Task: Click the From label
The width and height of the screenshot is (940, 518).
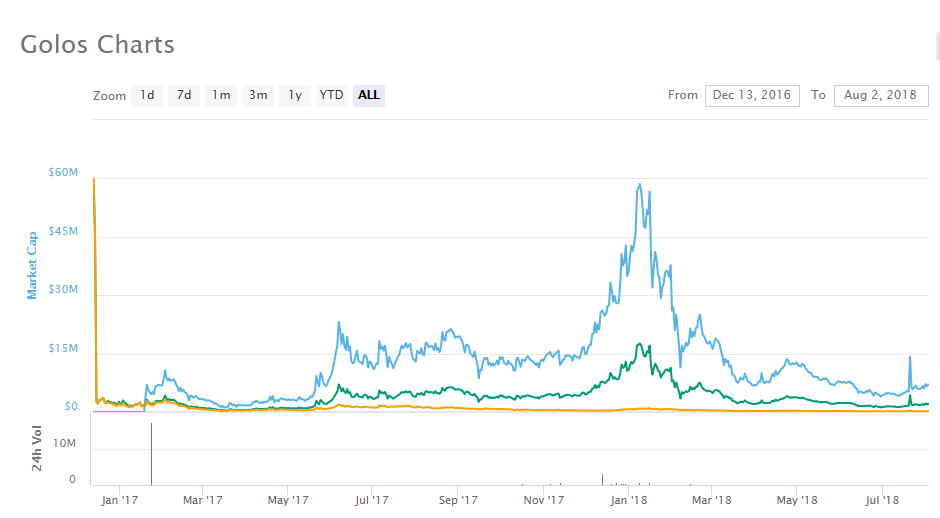Action: click(x=683, y=95)
